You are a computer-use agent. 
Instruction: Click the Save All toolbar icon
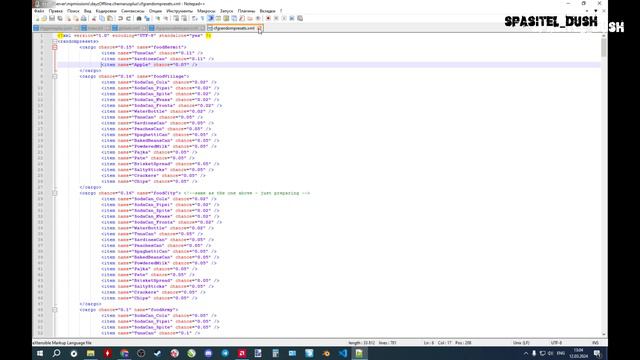[x=60, y=18]
